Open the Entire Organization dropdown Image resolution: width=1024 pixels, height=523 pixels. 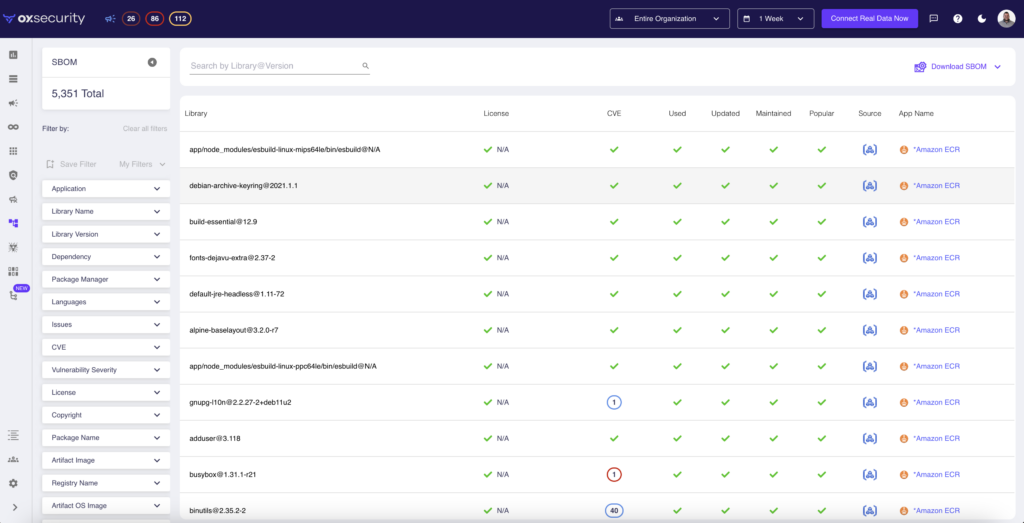pos(669,18)
